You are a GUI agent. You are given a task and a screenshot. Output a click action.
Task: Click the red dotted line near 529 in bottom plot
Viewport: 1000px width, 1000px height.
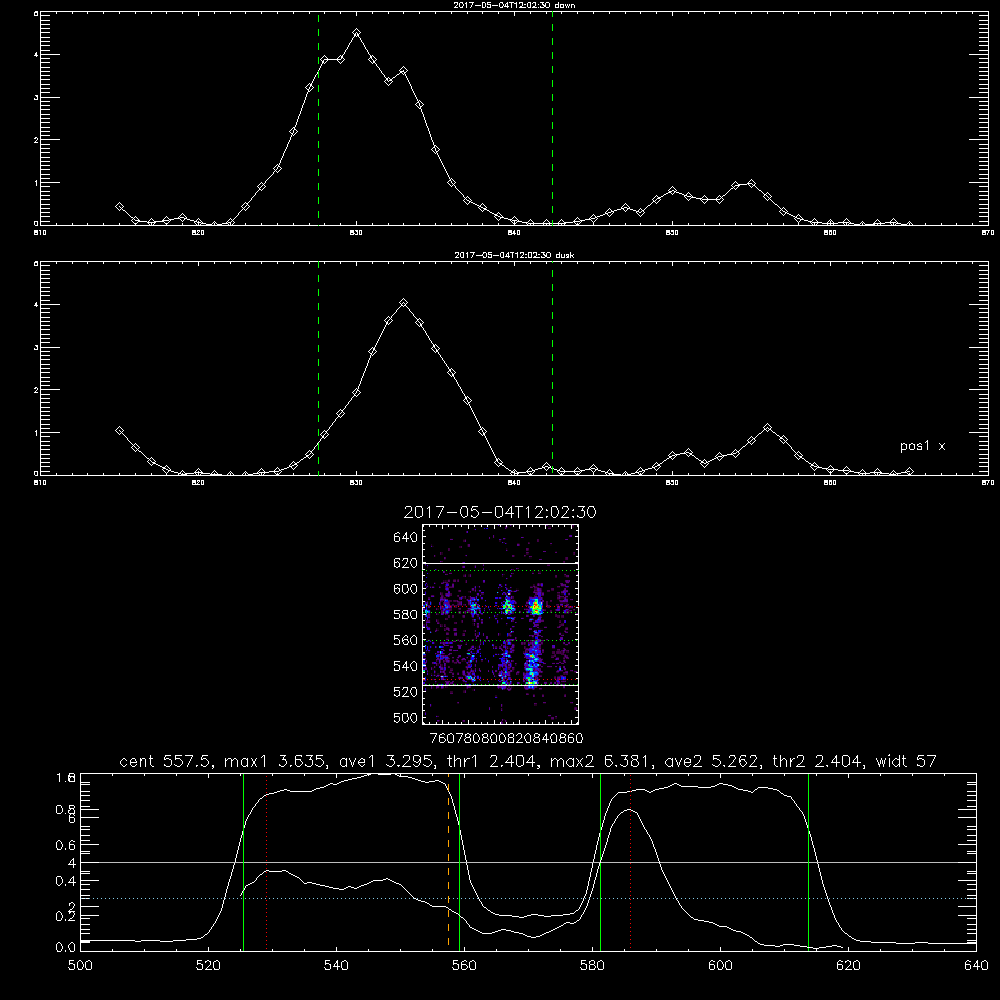click(267, 862)
